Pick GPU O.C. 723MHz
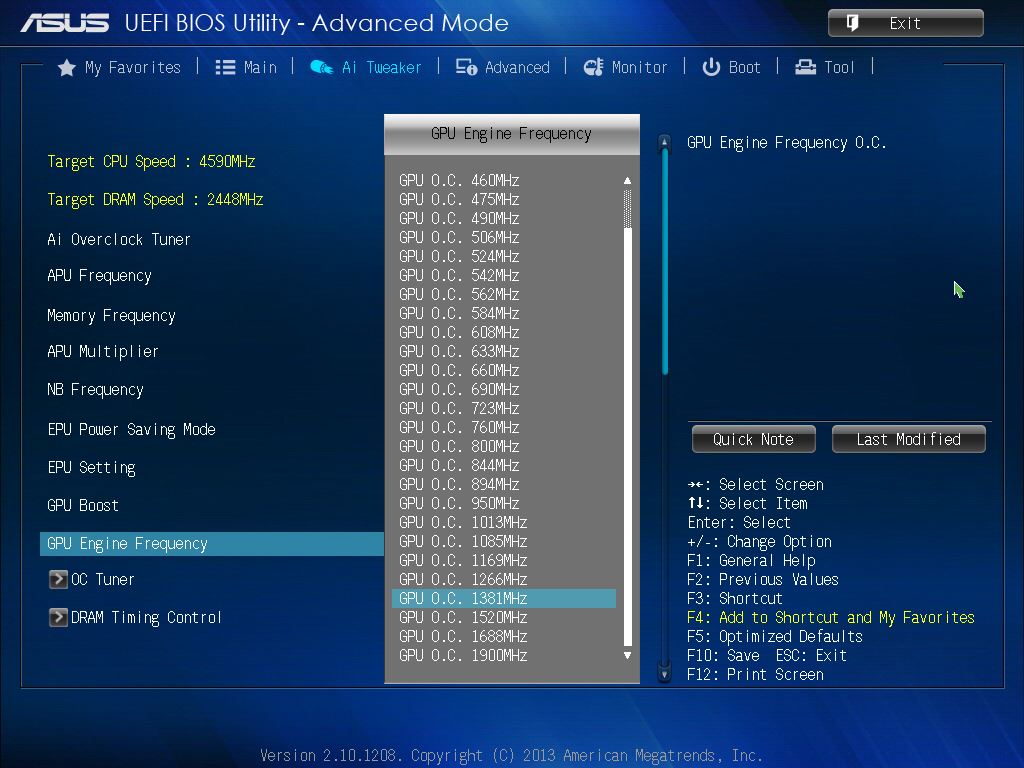This screenshot has height=768, width=1024. 459,408
